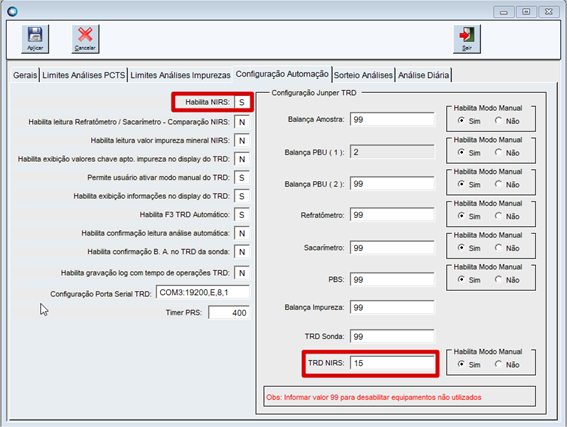The image size is (567, 427).
Task: Click the Balança Impureza field
Action: click(x=392, y=307)
